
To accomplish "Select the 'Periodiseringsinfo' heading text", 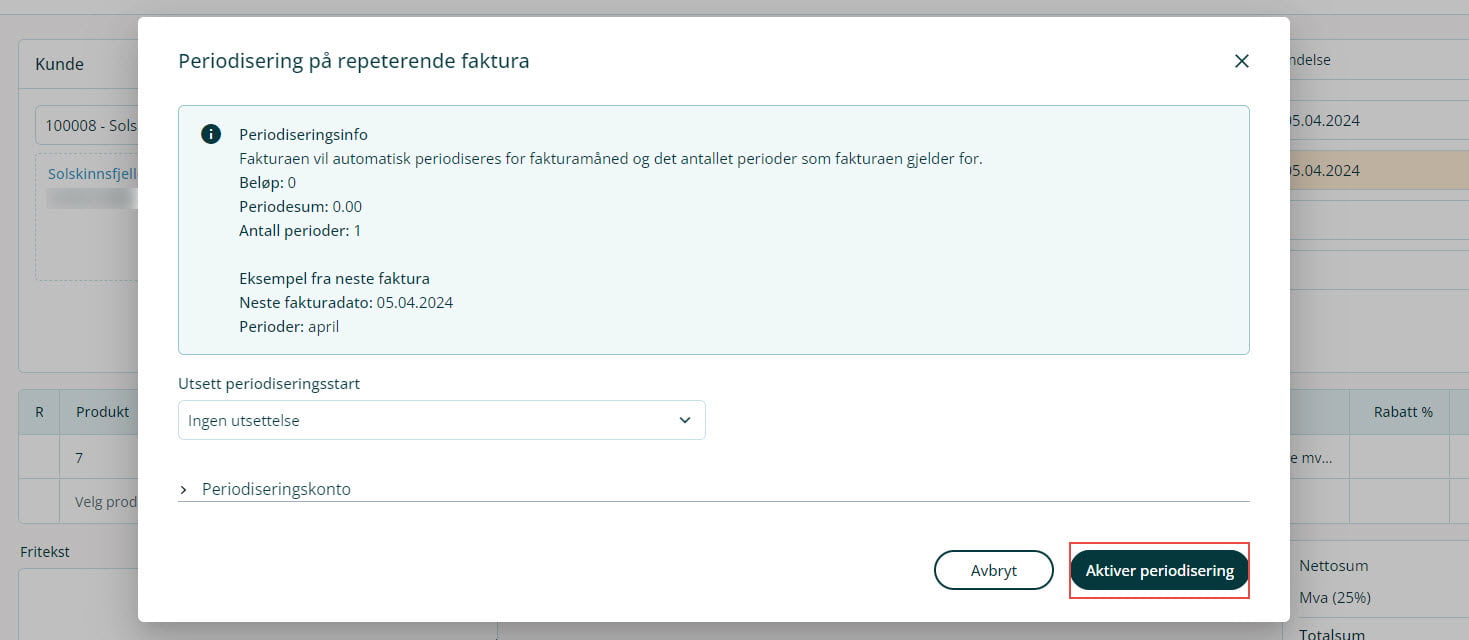I will tap(304, 134).
